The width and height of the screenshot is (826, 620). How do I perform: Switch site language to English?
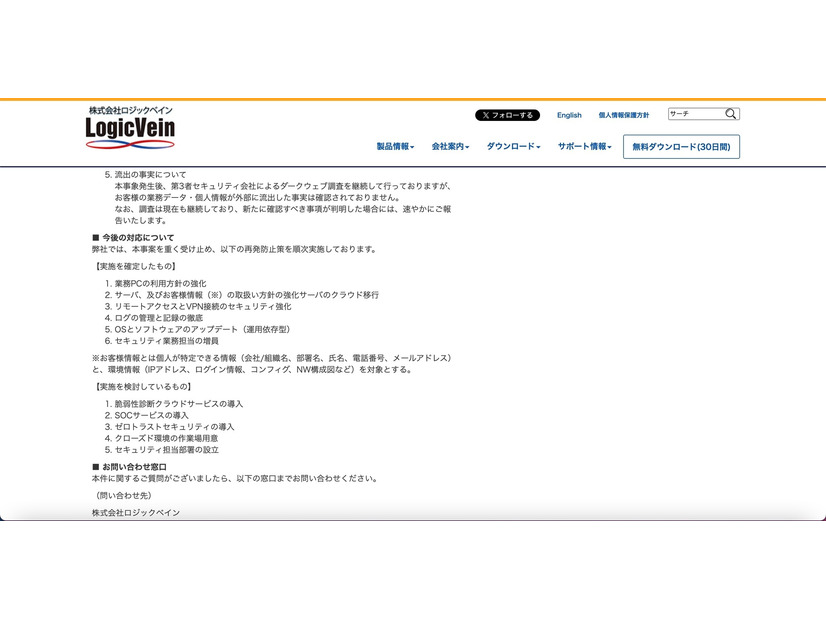click(569, 114)
